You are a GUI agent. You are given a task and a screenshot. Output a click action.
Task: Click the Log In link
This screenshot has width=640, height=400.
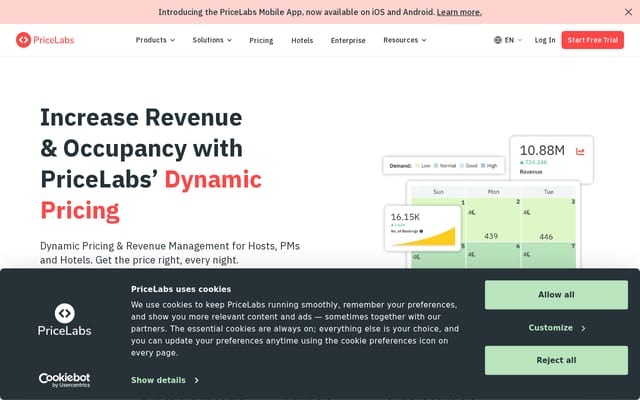(x=545, y=40)
